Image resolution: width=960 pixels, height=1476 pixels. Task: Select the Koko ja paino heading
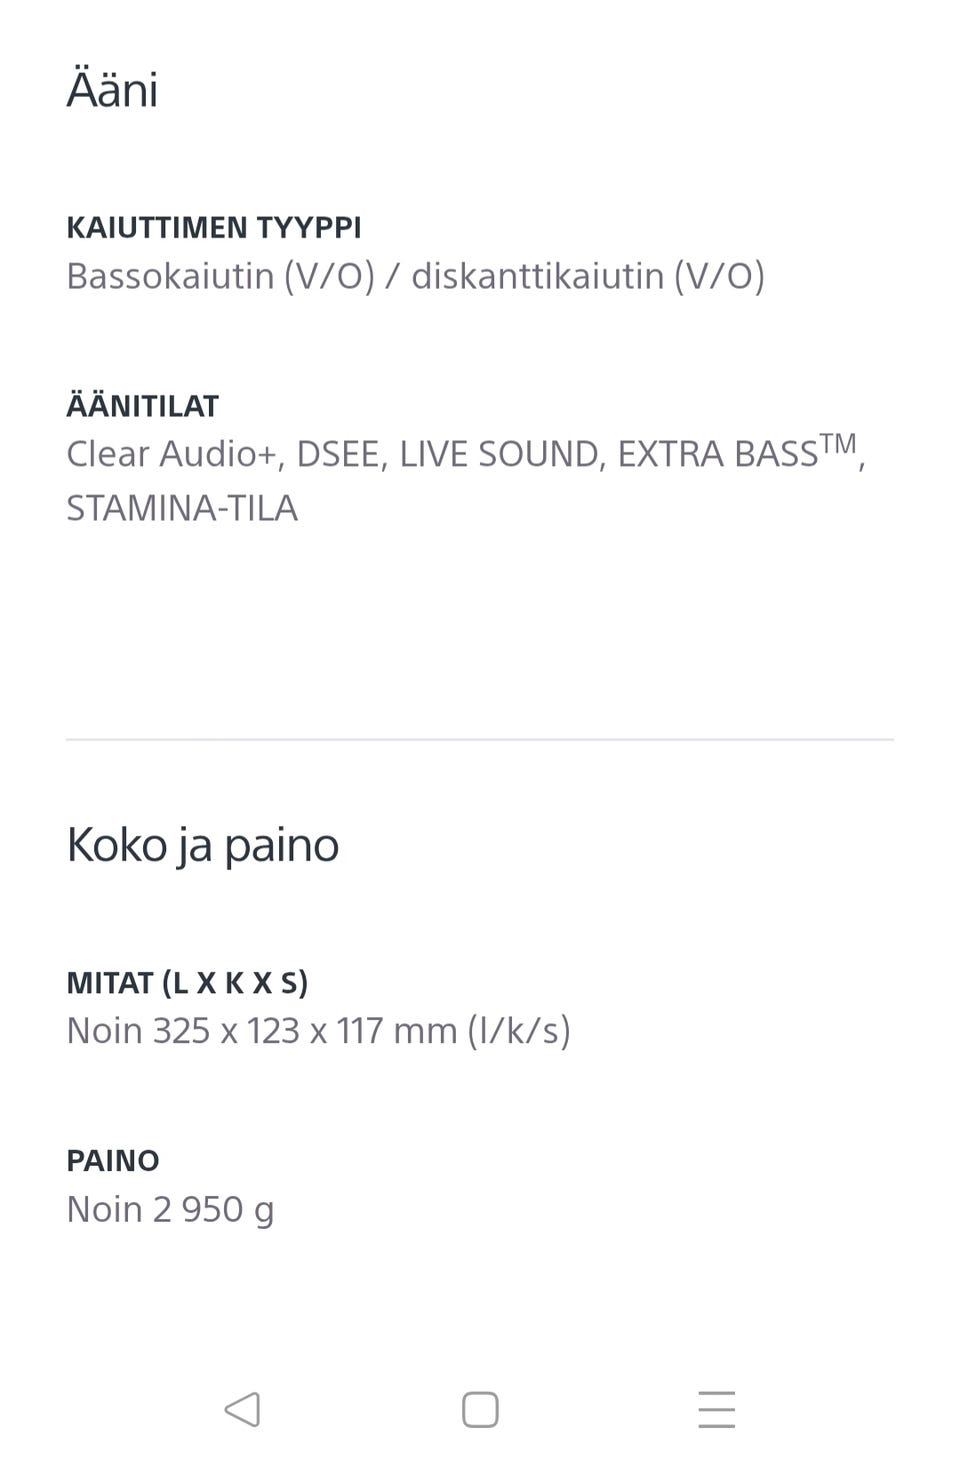tap(203, 845)
